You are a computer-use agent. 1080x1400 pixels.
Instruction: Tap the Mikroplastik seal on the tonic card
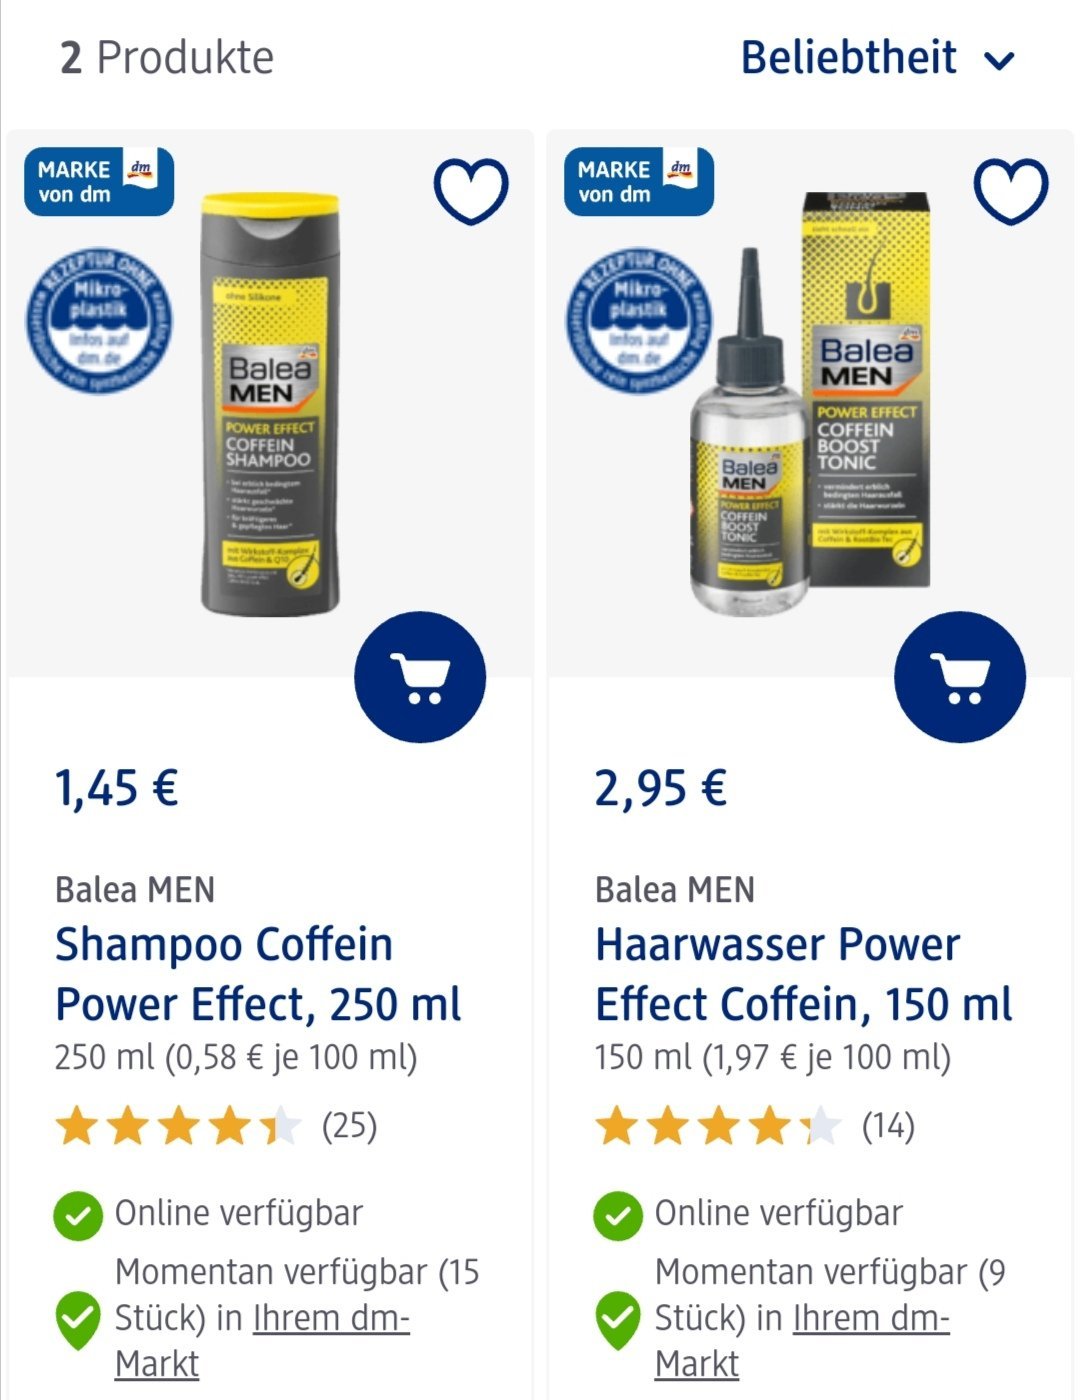[638, 320]
